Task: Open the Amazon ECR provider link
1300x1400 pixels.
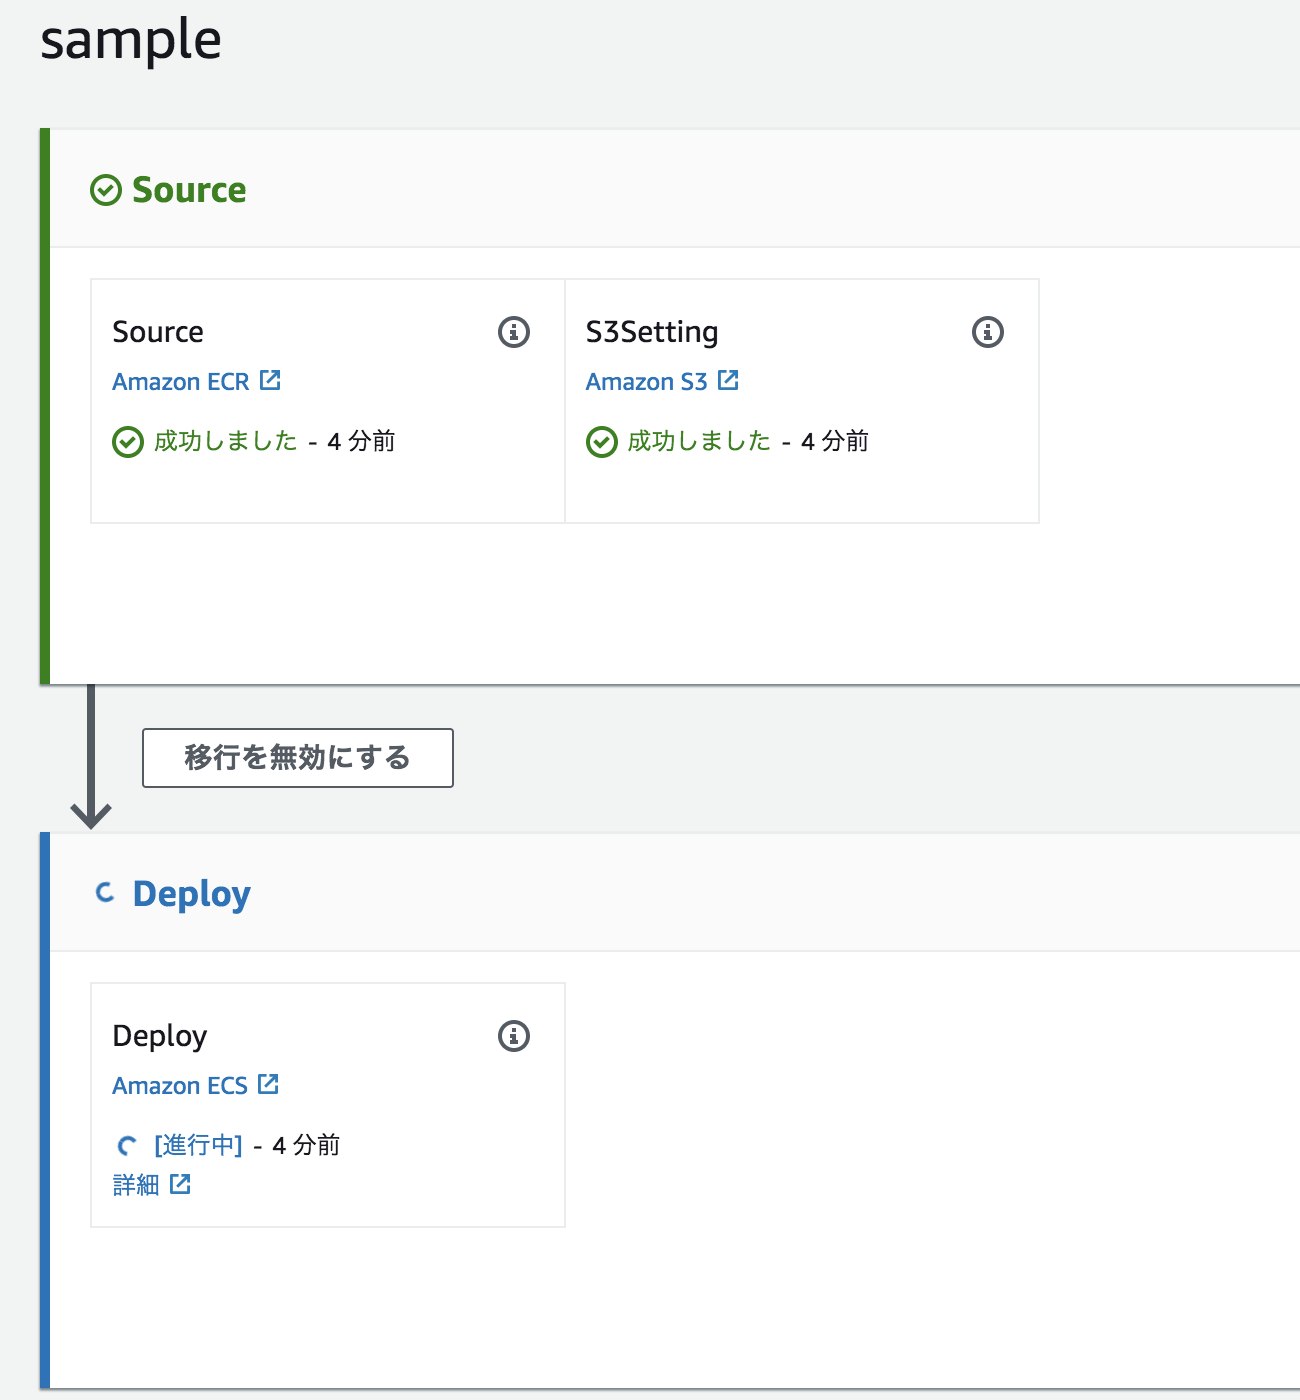Action: pos(181,382)
